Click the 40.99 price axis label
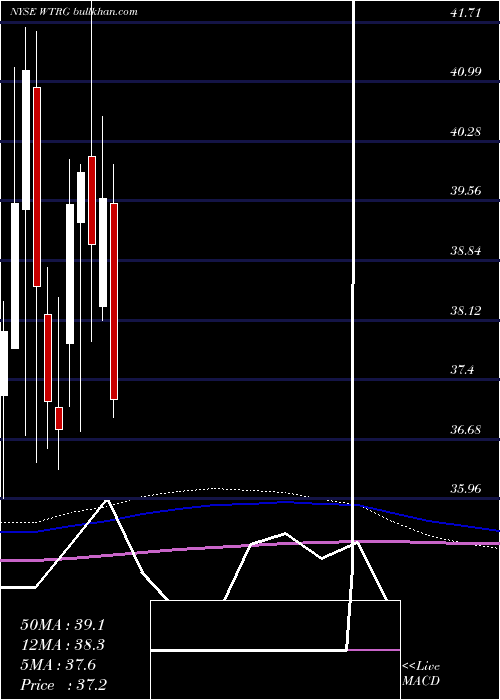500x700 pixels. [466, 71]
